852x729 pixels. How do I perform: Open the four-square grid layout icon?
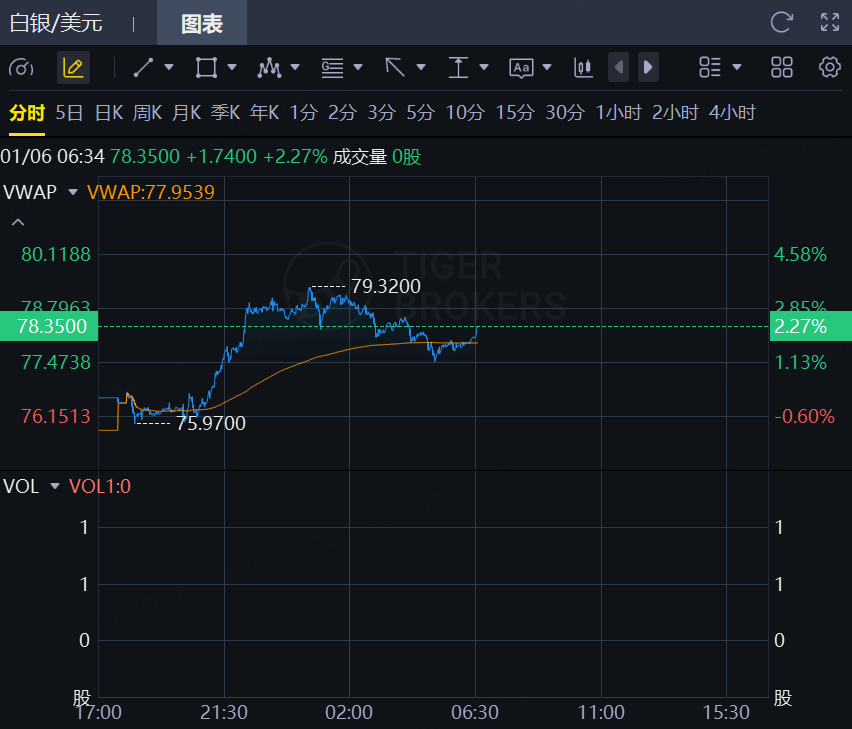tap(782, 67)
